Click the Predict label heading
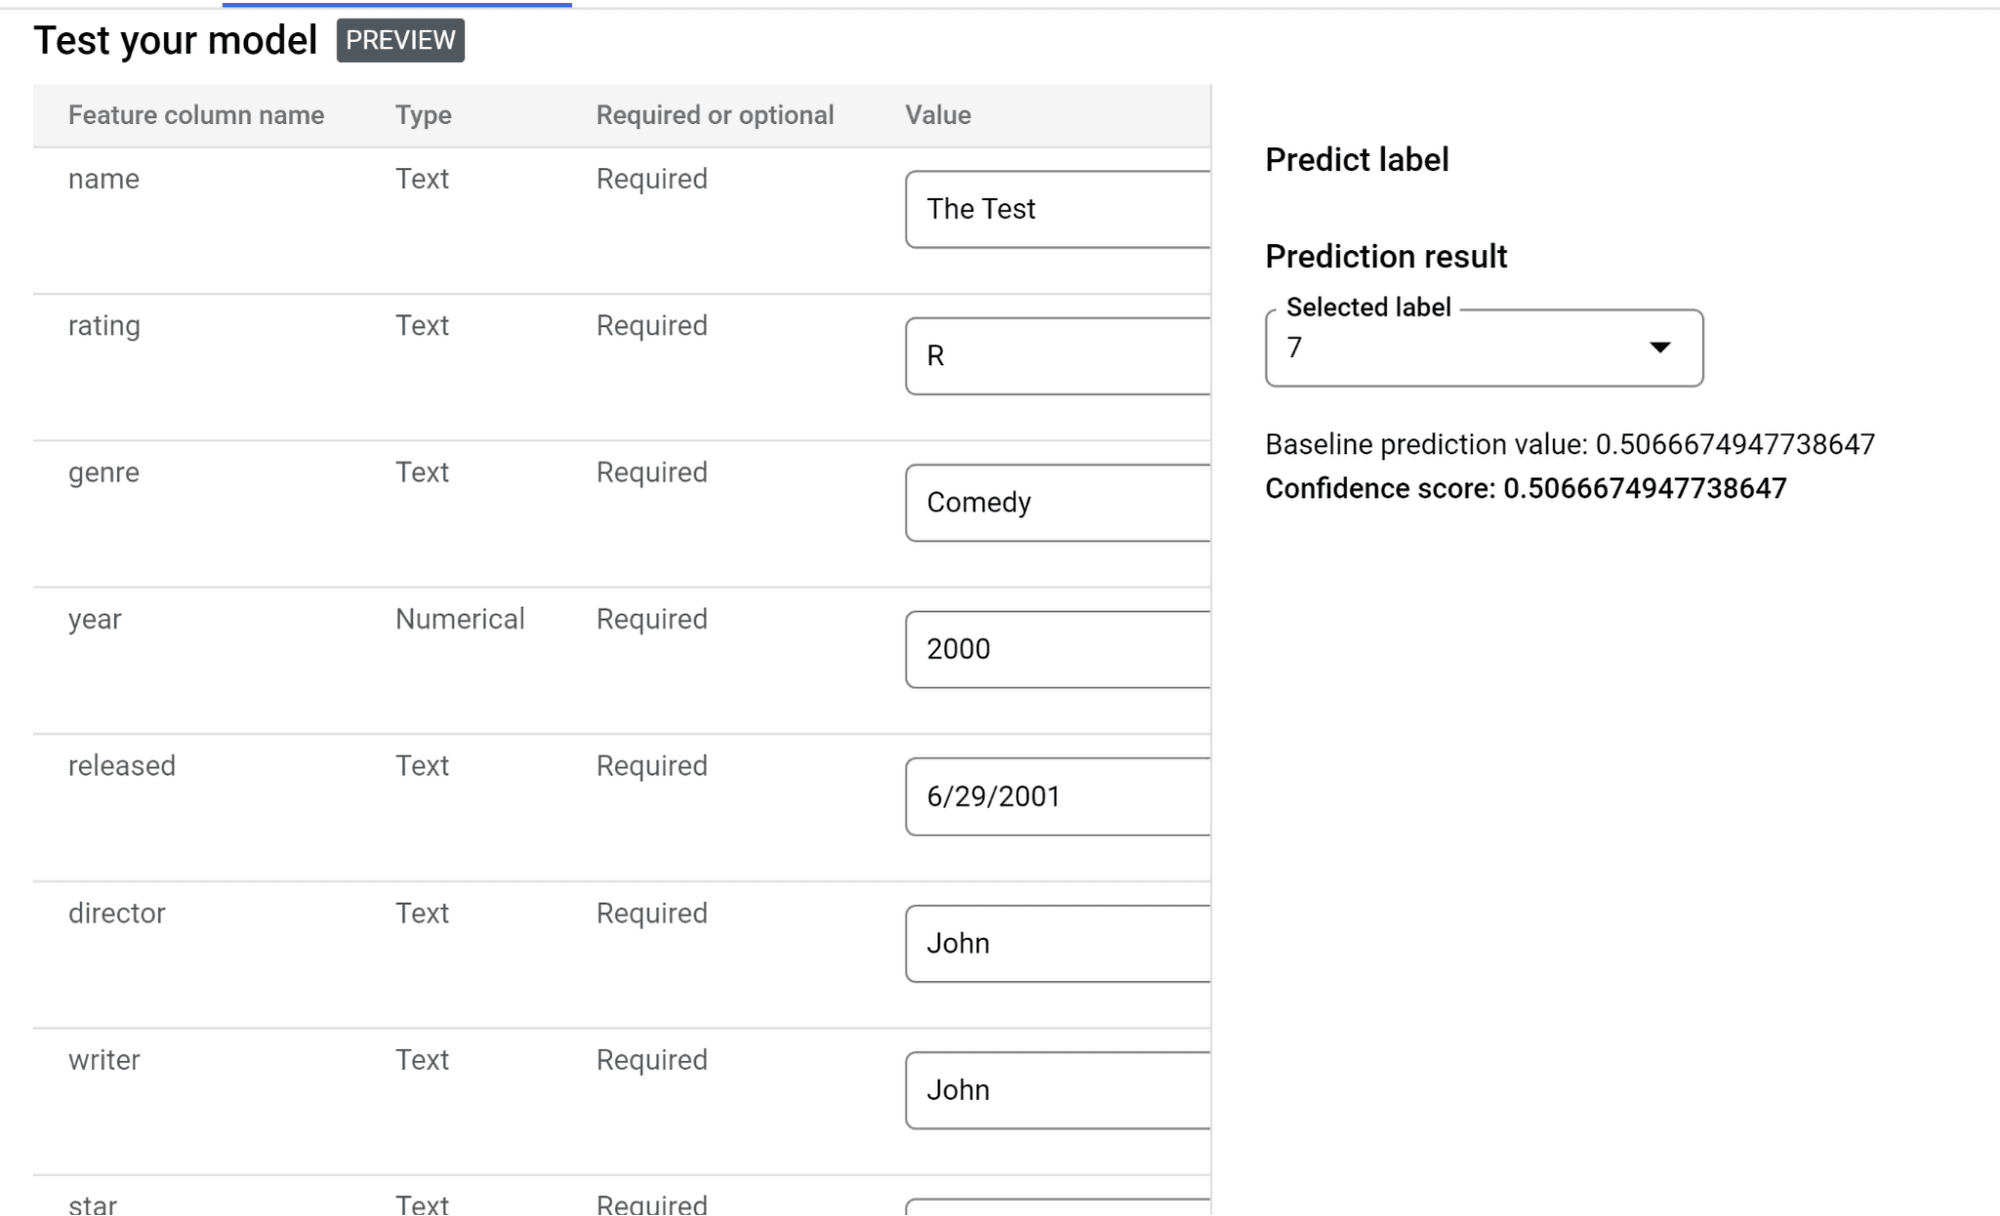2000x1216 pixels. pos(1356,160)
